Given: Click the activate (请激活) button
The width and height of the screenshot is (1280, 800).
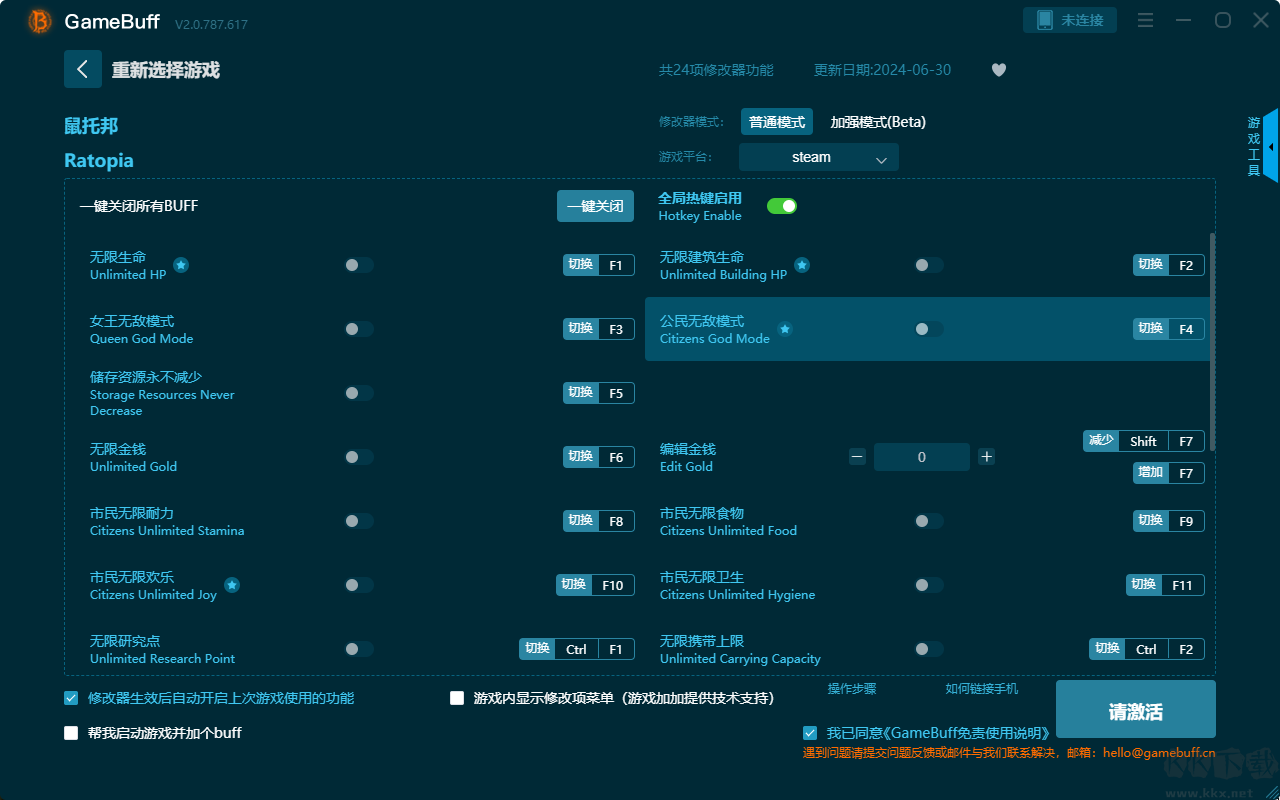Looking at the screenshot, I should tap(1136, 709).
